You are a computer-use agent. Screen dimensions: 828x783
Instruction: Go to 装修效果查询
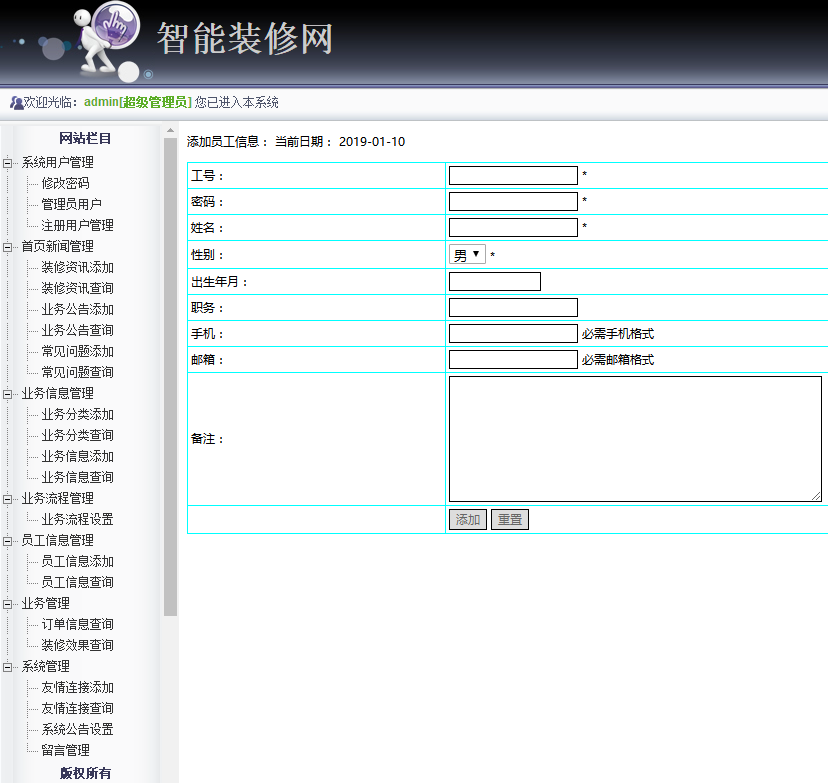[x=78, y=645]
